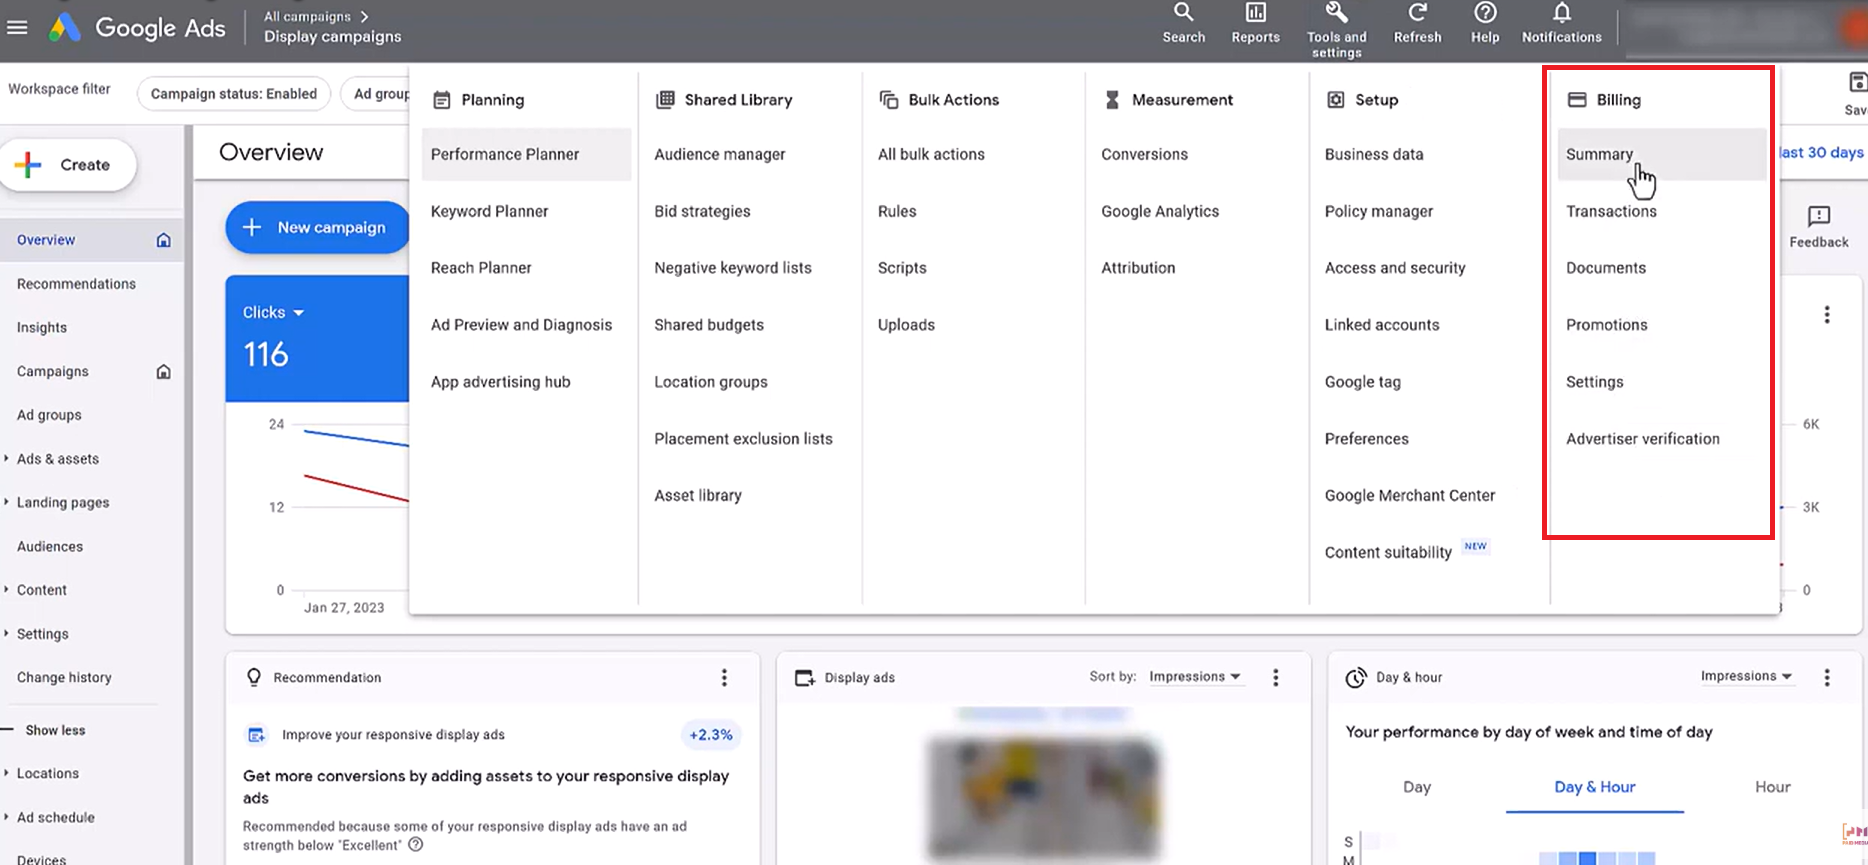Screen dimensions: 1868x865
Task: Expand the Content sidebar section
Action: point(7,590)
